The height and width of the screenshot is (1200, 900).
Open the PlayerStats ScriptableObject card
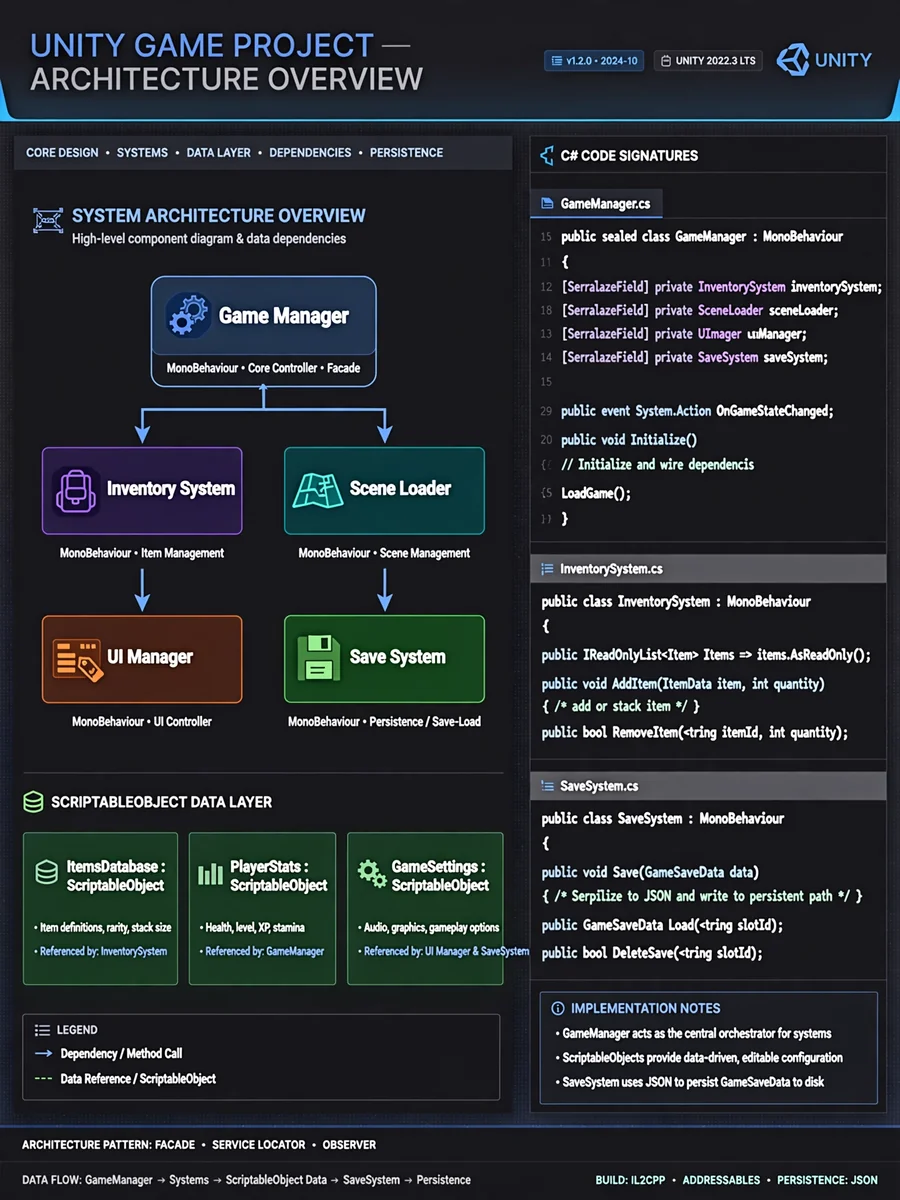(x=263, y=908)
